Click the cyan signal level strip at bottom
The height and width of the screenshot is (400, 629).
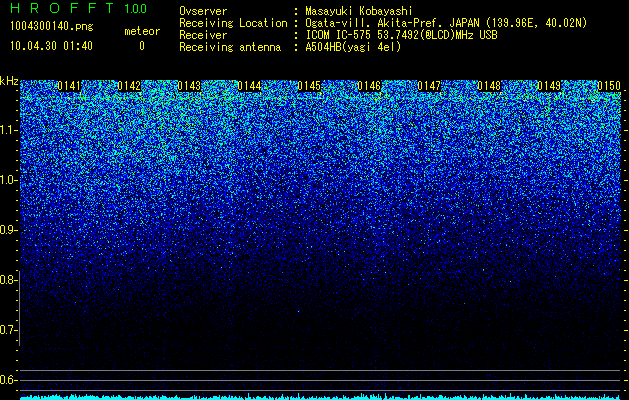(321, 397)
